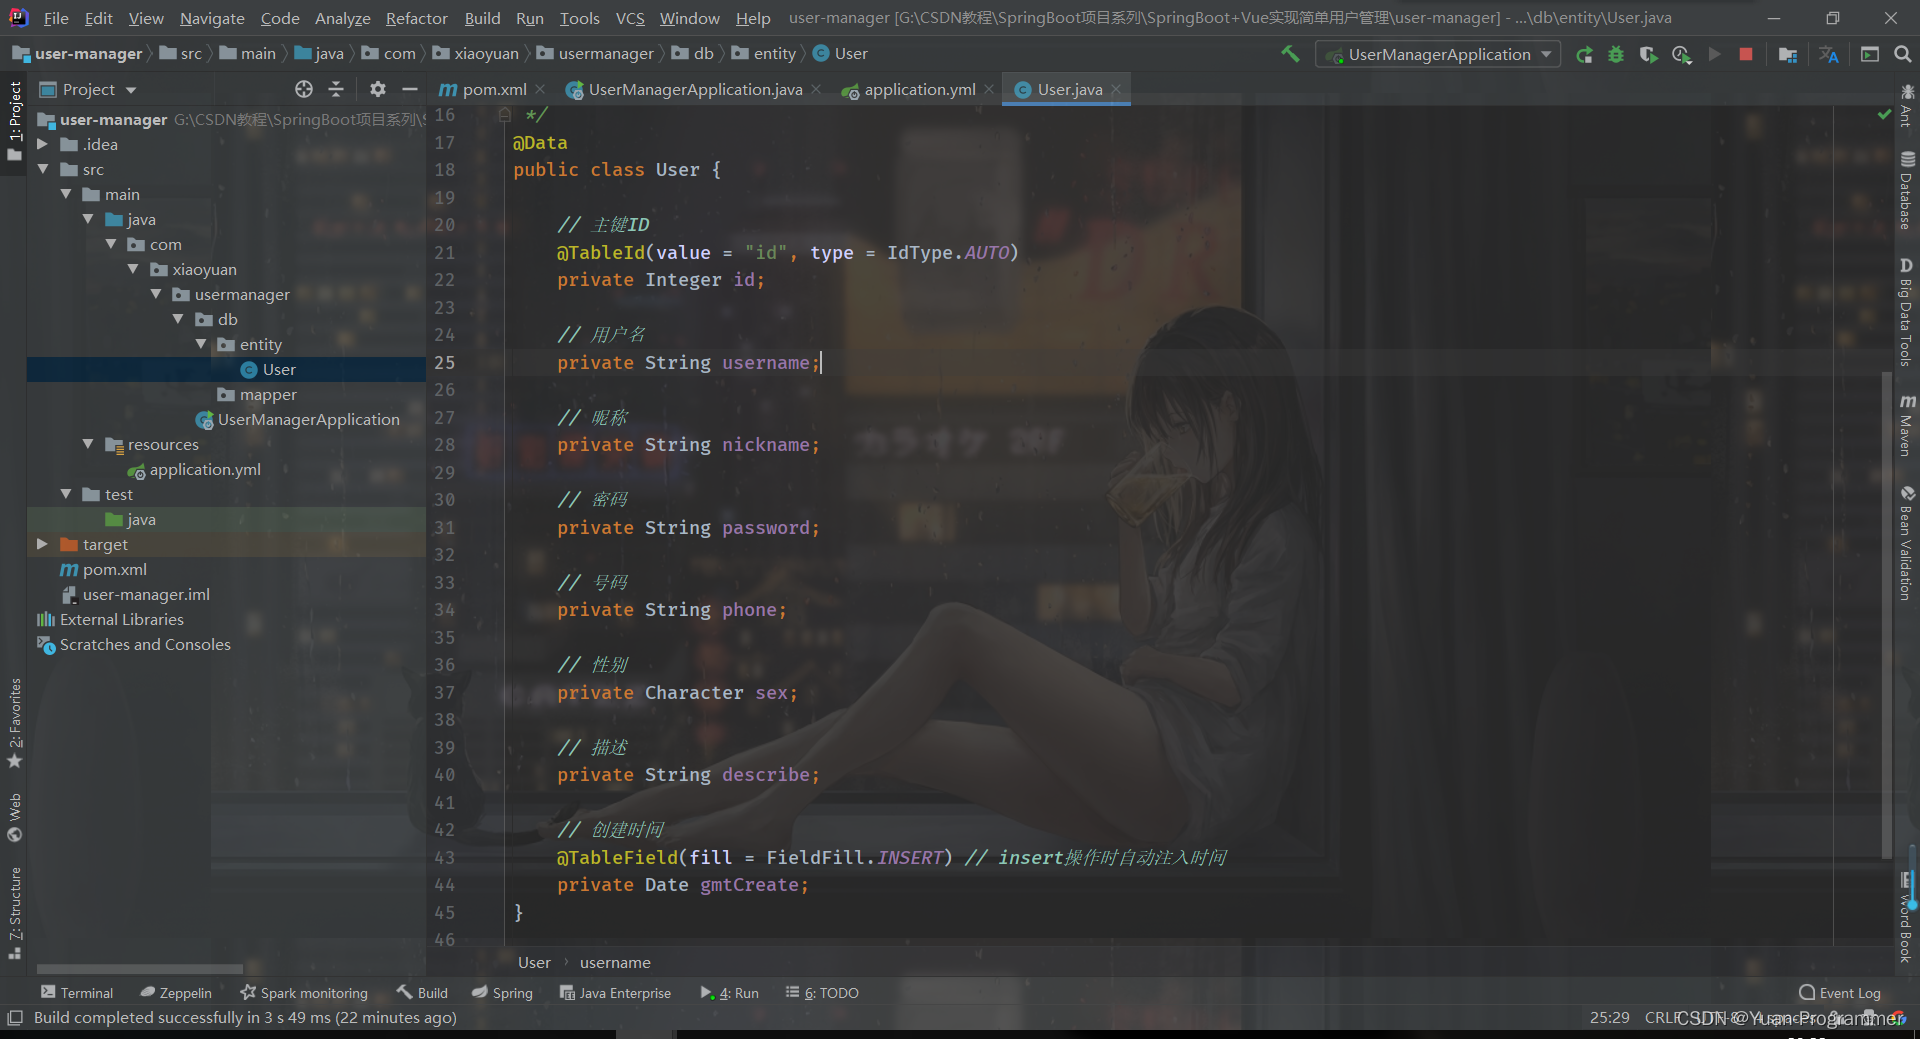Collapse the test folder

pos(65,494)
